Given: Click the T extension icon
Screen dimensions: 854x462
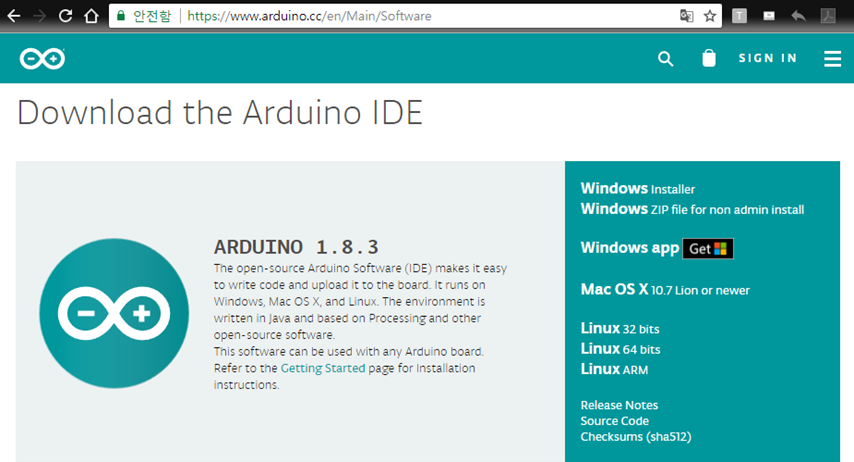Looking at the screenshot, I should pos(739,16).
